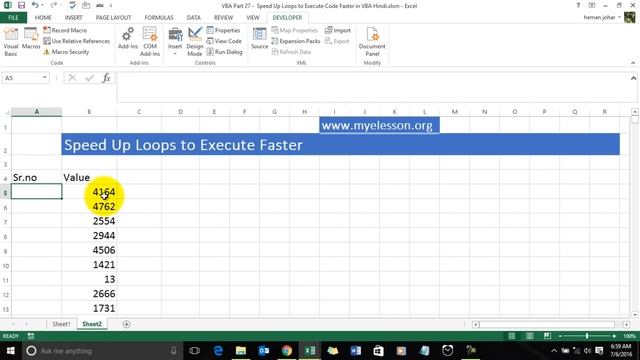Screen dimensions: 640x360
Task: Click into the formula bar
Action: [x=373, y=87]
